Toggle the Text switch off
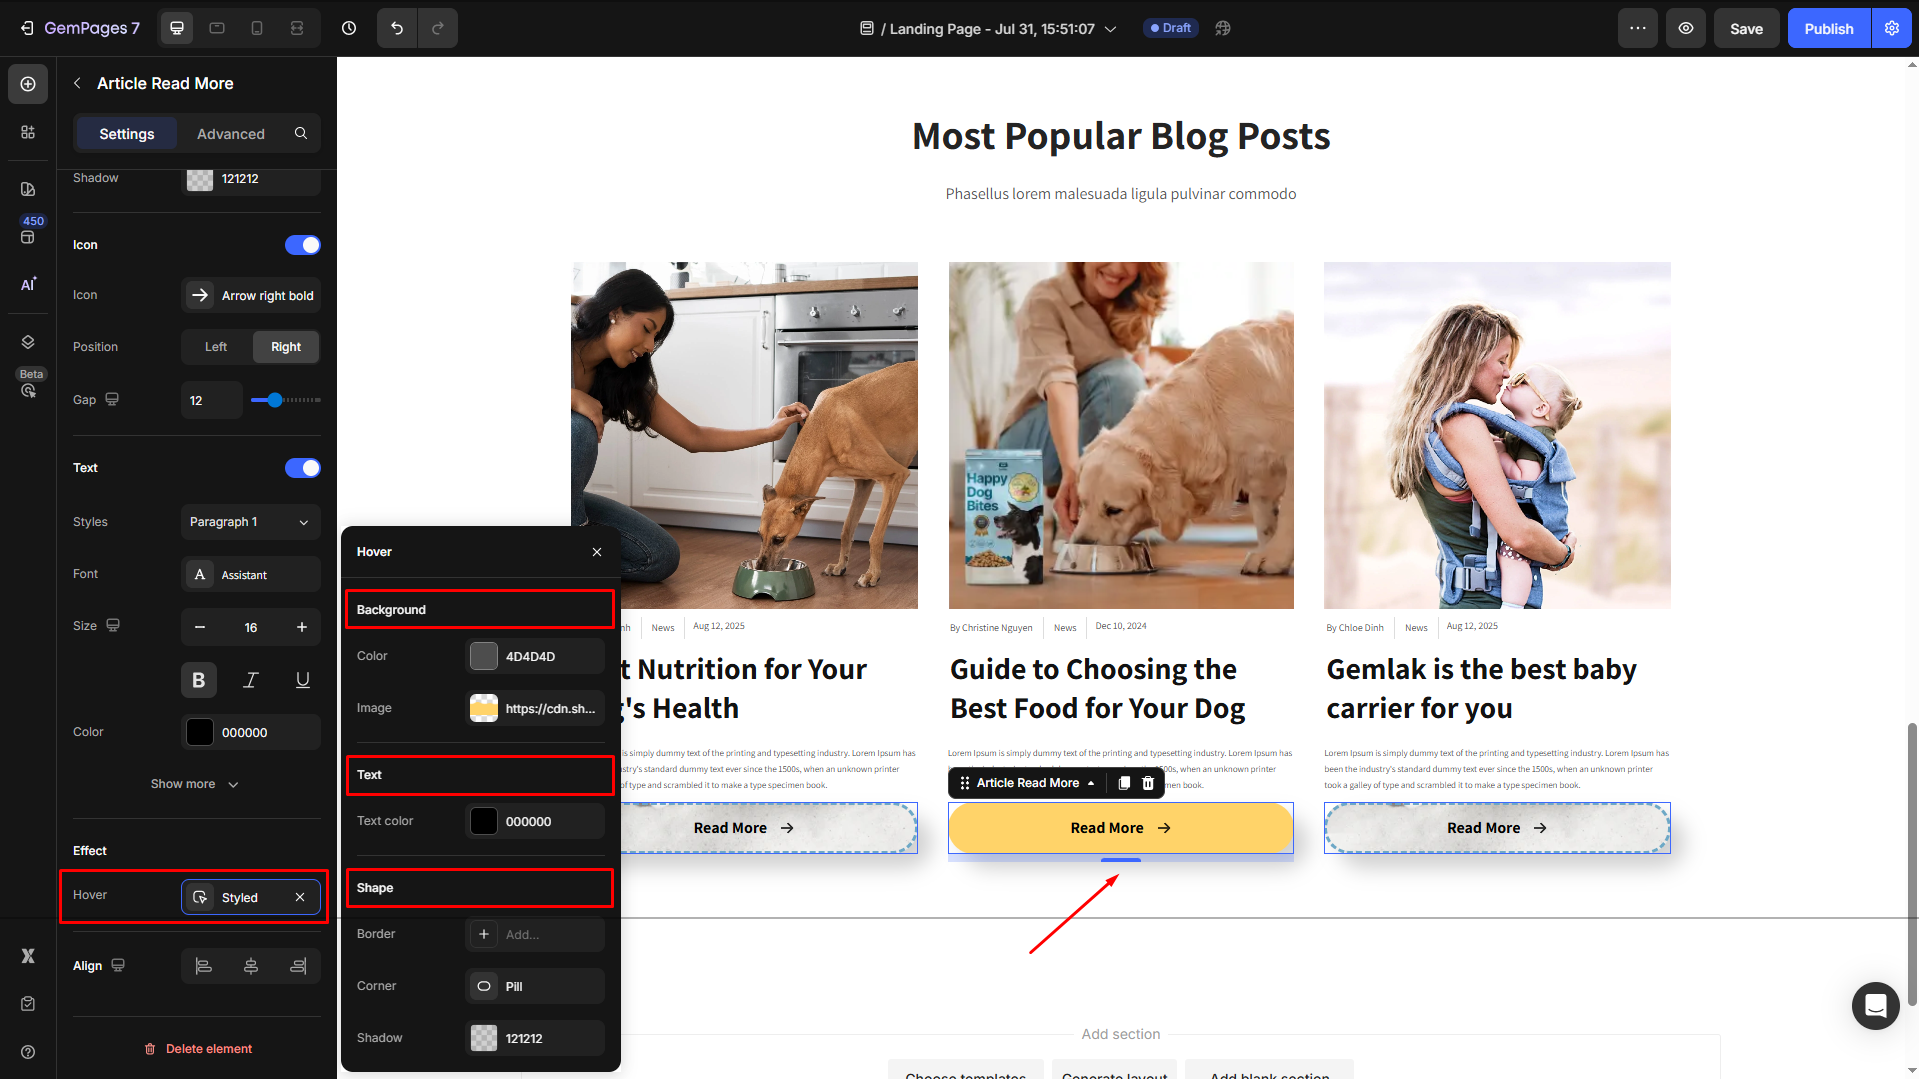Screen dimensions: 1919x1079 303,468
